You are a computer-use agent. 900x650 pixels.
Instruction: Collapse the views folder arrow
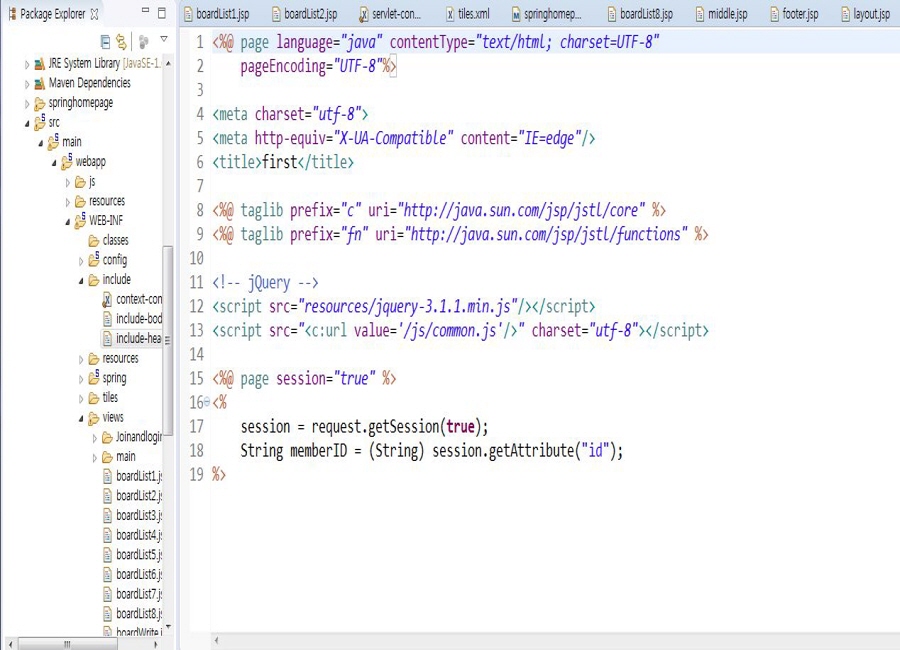tap(81, 419)
